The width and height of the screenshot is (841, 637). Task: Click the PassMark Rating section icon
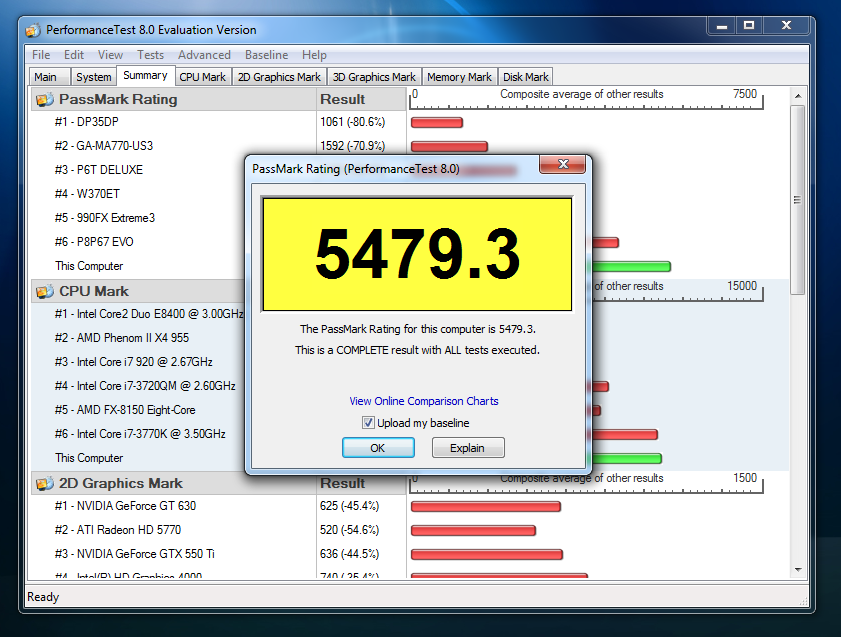[x=44, y=99]
